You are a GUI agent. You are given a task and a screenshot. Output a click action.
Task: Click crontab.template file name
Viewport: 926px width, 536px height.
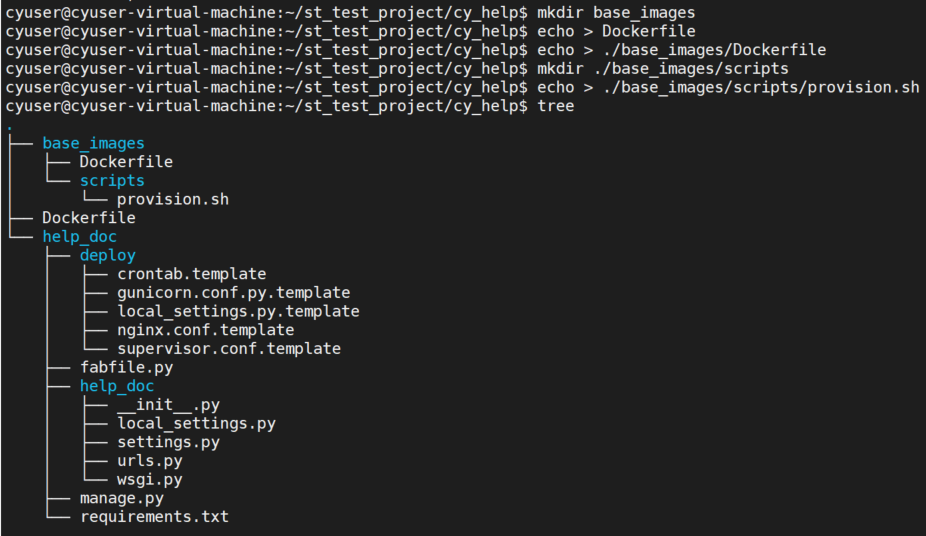point(191,274)
